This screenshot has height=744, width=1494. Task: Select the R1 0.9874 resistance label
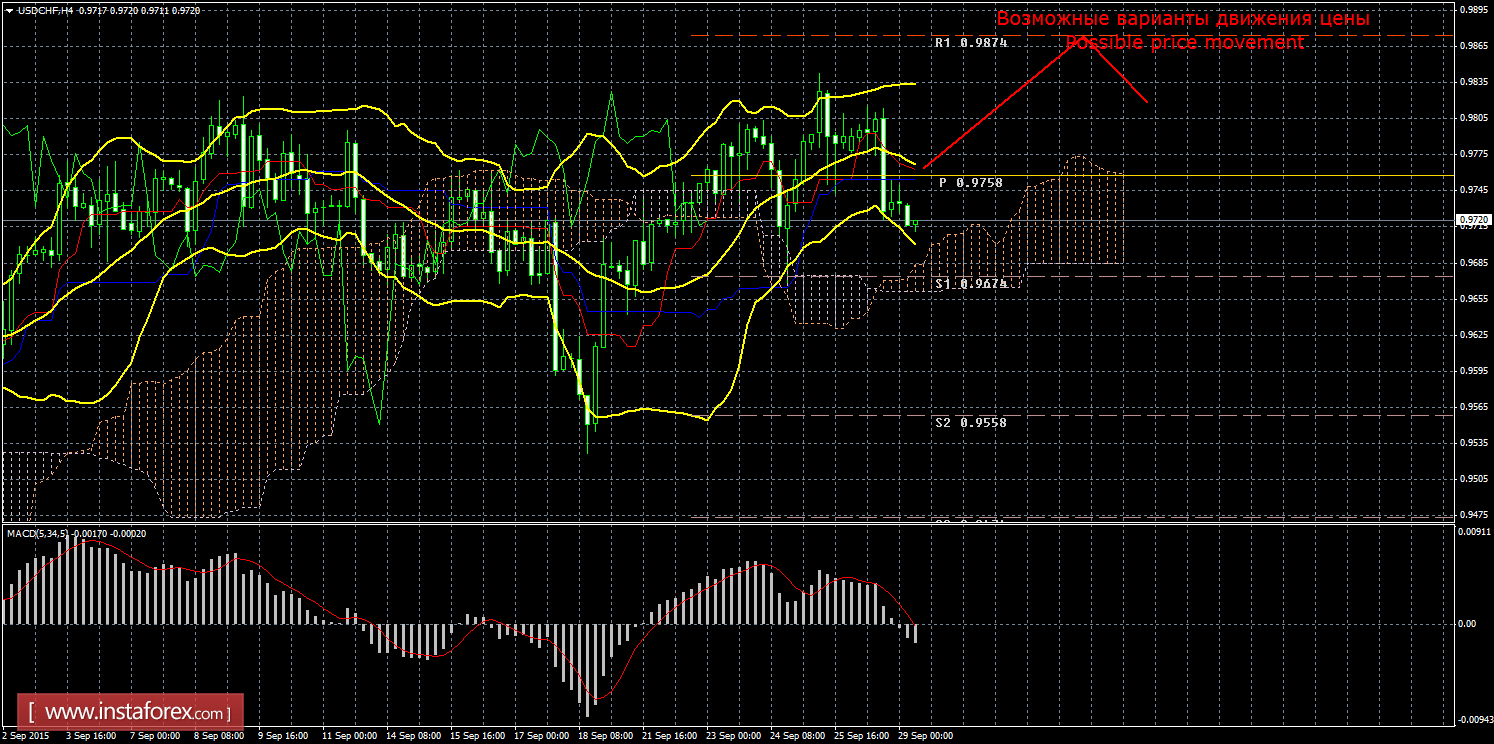(x=971, y=43)
